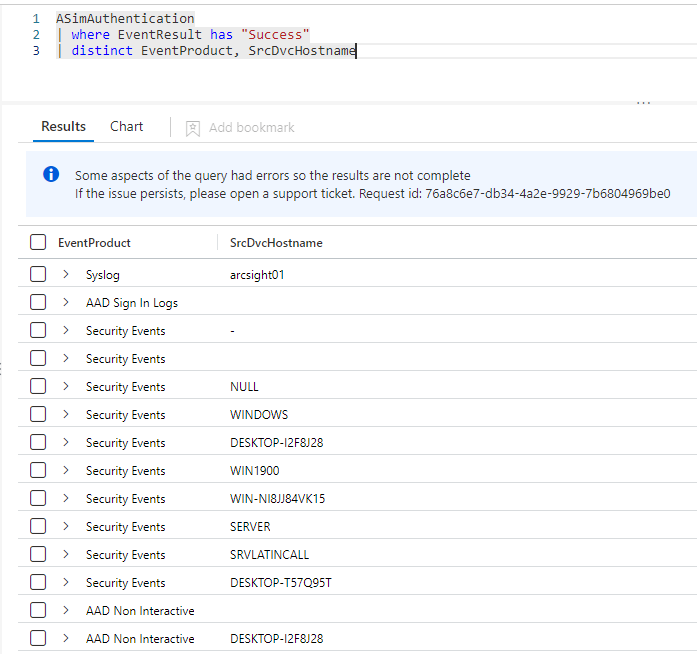Expand the Security Events WIN-NI8JJ84VK15 row
The height and width of the screenshot is (654, 697).
point(66,498)
